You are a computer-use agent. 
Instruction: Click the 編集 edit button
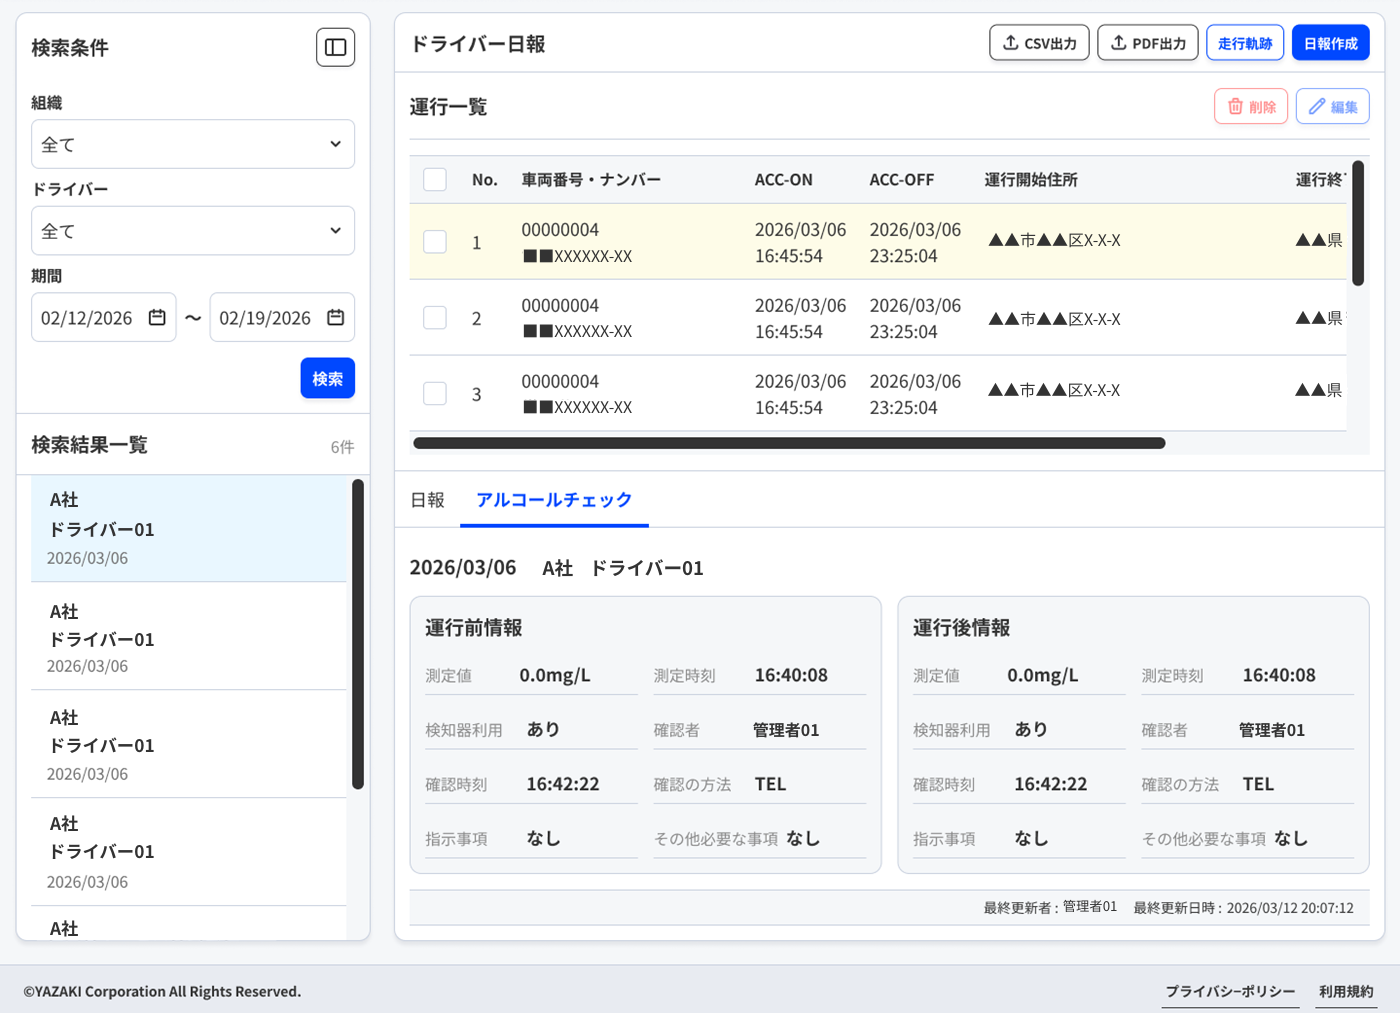(1333, 107)
